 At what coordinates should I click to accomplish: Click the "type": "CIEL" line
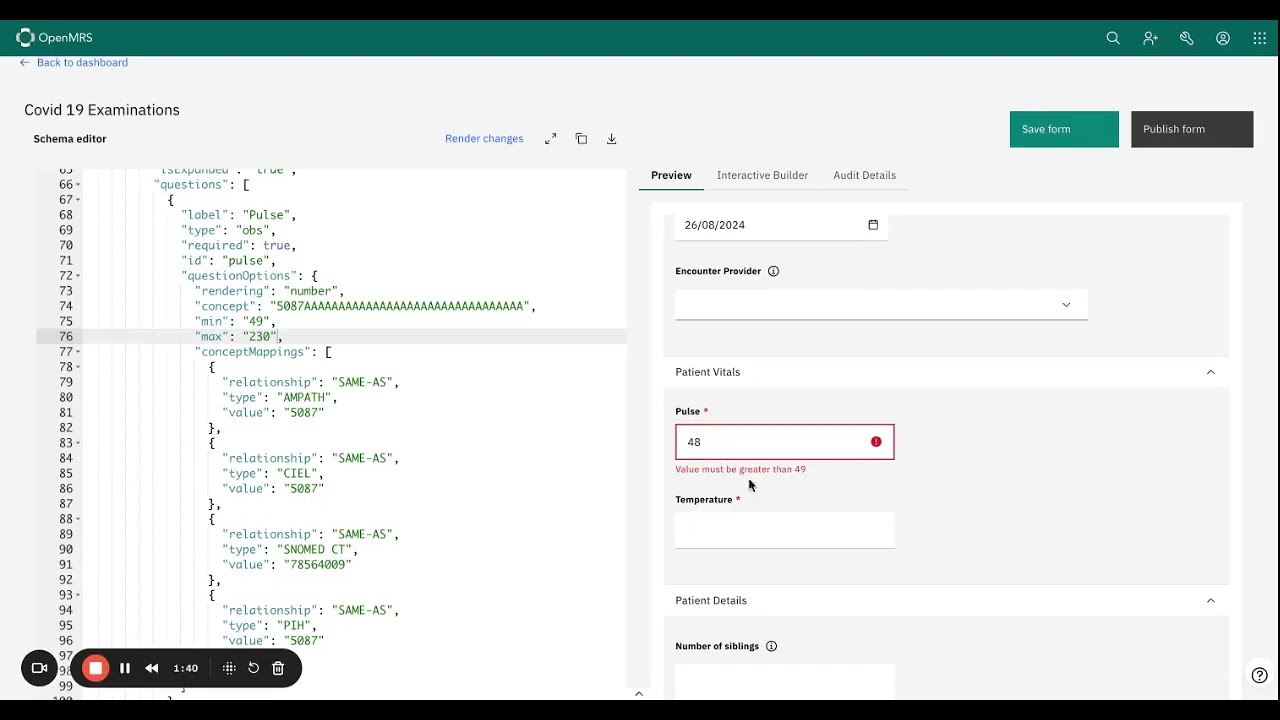point(273,474)
